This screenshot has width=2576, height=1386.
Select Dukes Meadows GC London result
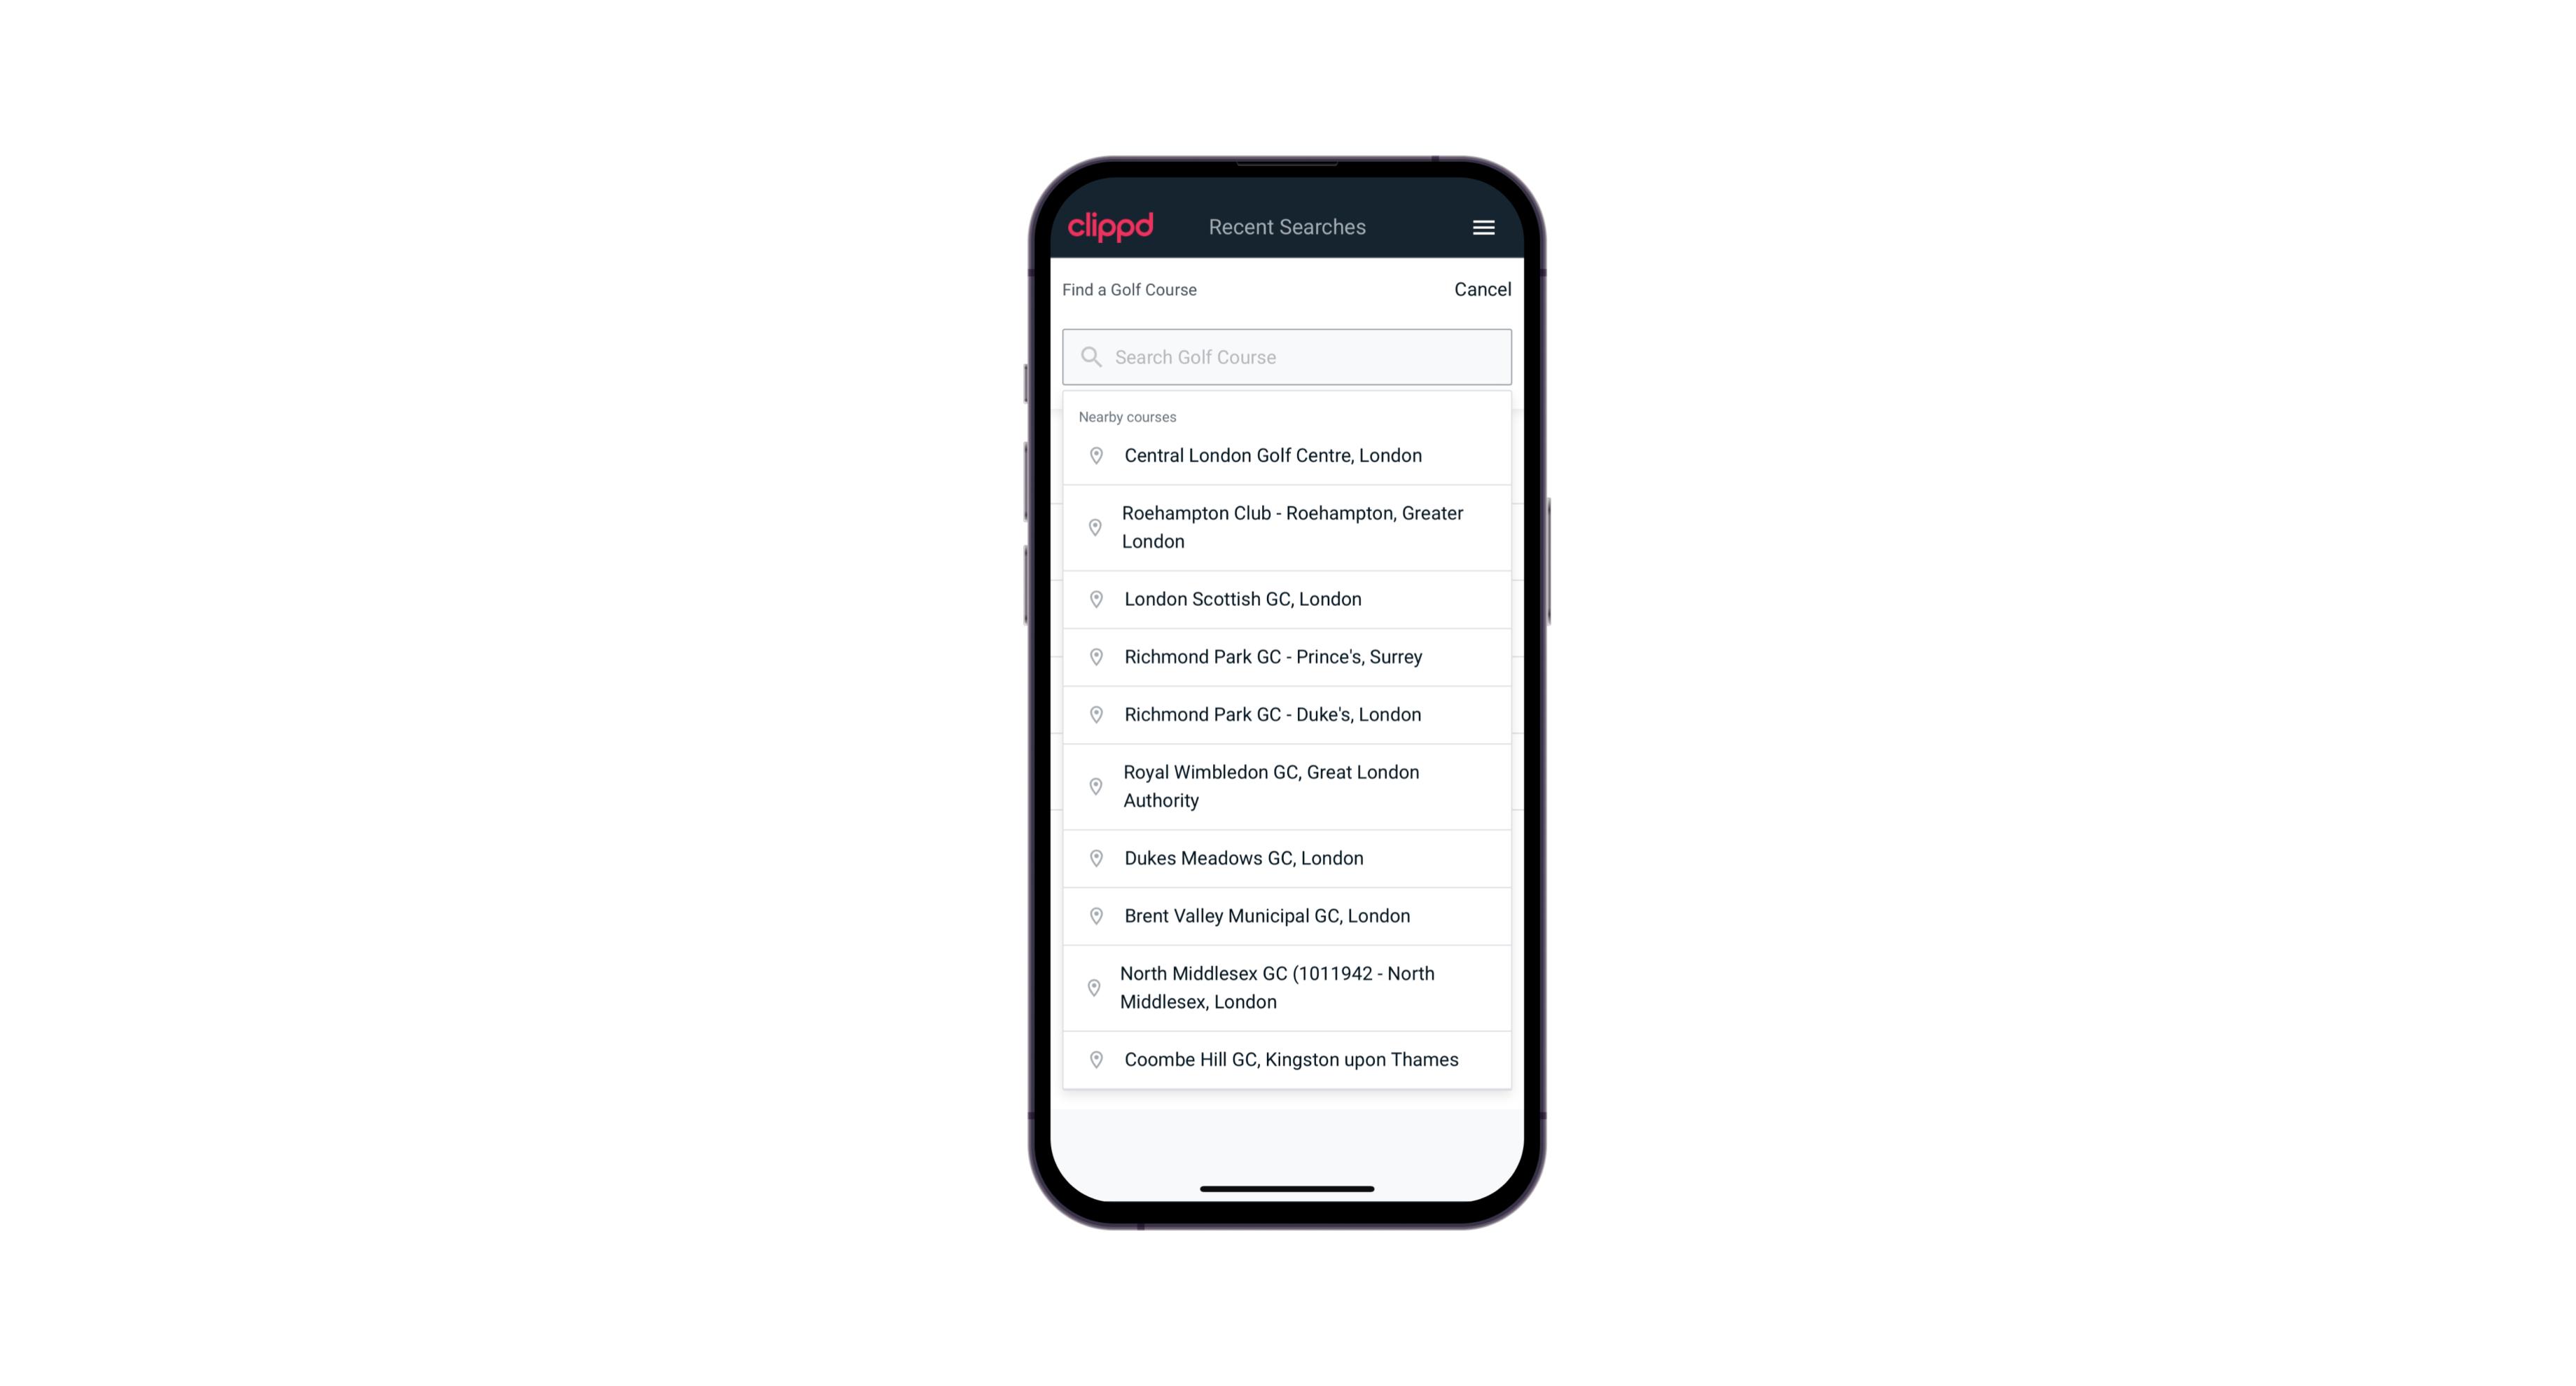(1287, 857)
